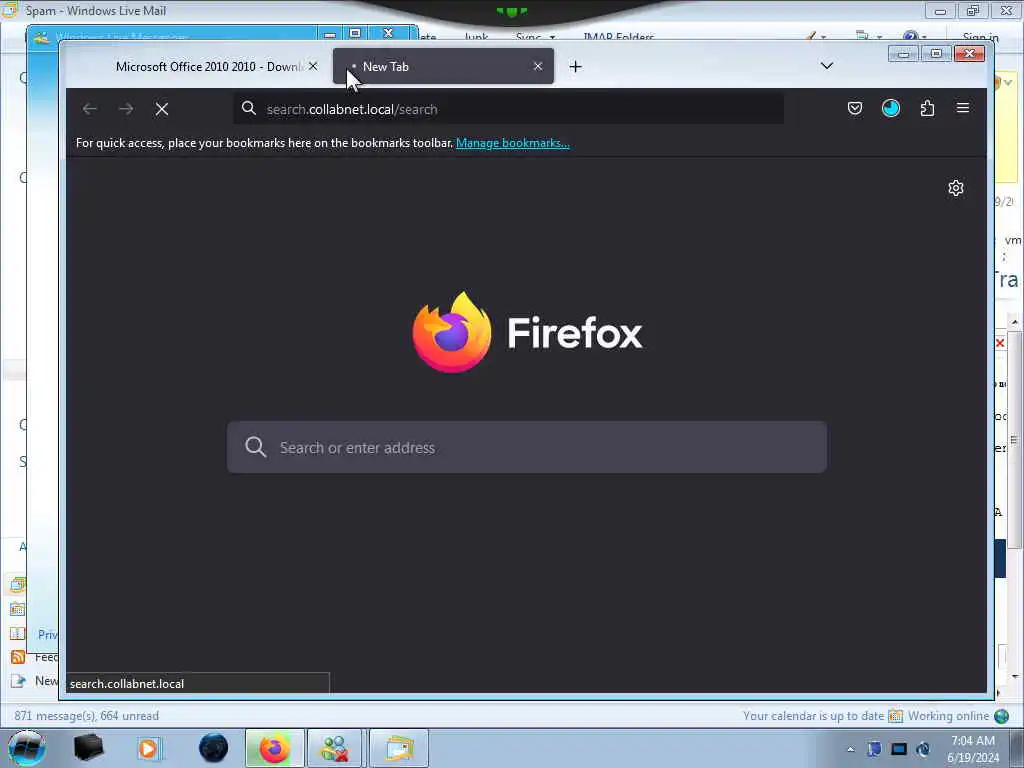The width and height of the screenshot is (1024, 768).
Task: Open the Manage bookmarks link
Action: tap(513, 143)
